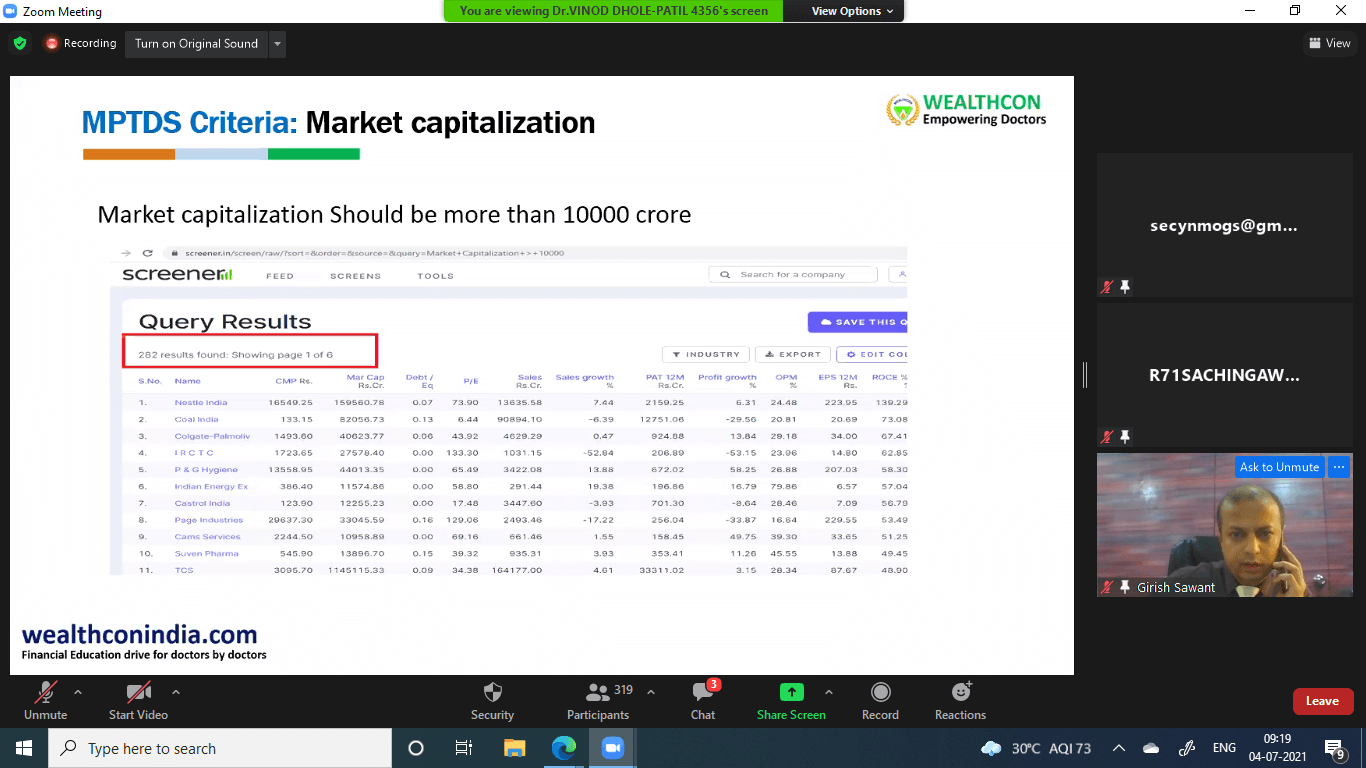The height and width of the screenshot is (768, 1366).
Task: Open the View layout menu
Action: click(1329, 43)
